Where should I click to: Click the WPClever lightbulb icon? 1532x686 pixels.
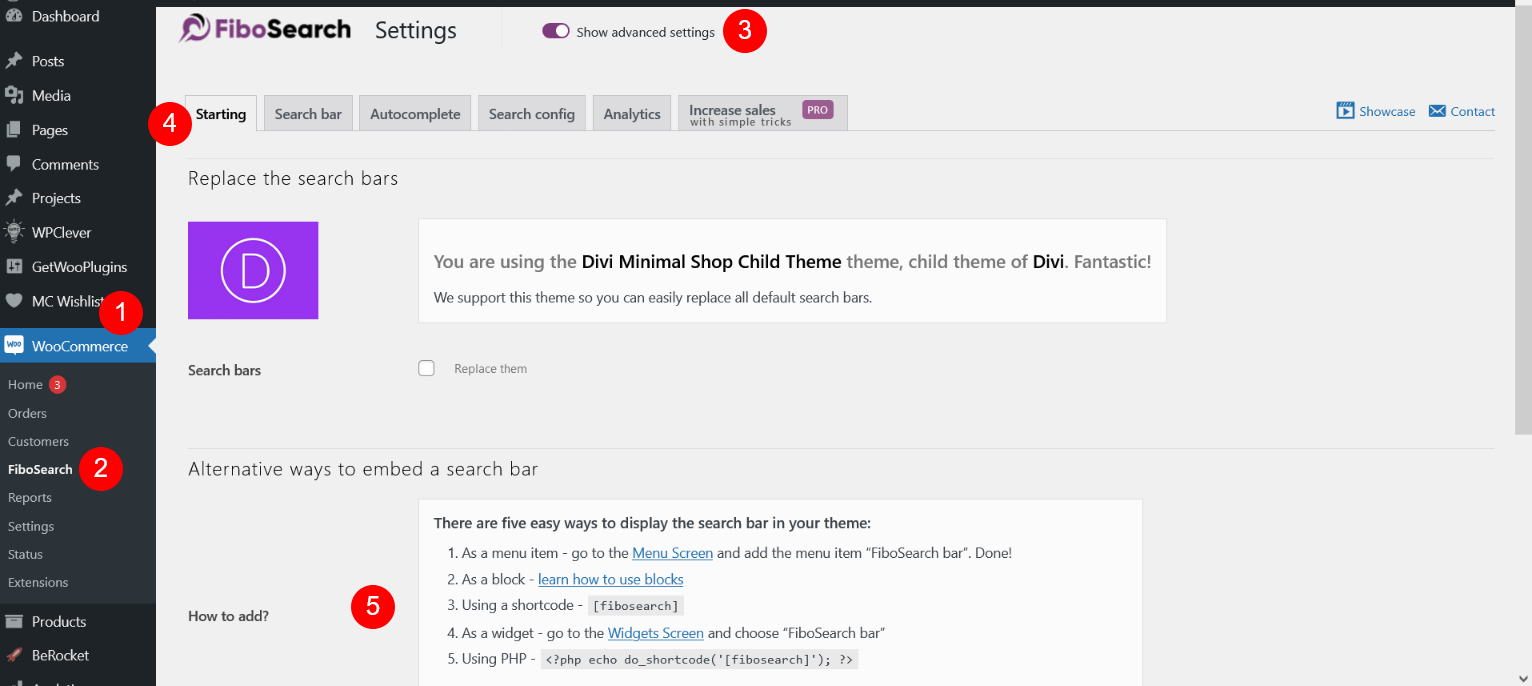(x=14, y=232)
